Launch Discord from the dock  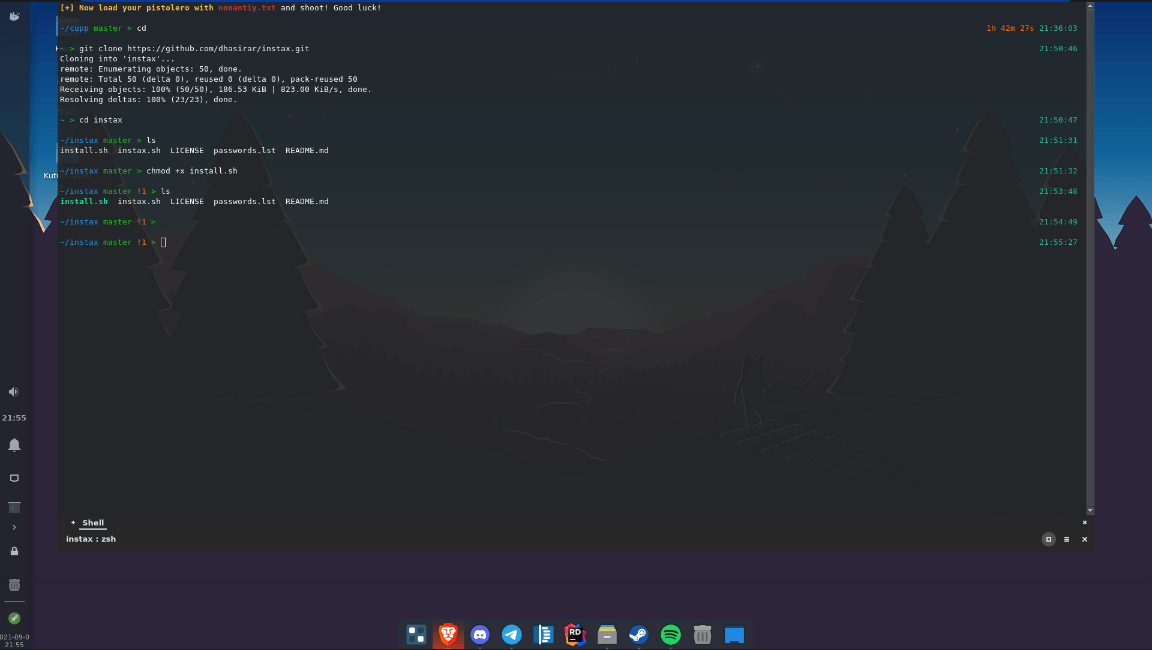(x=480, y=635)
